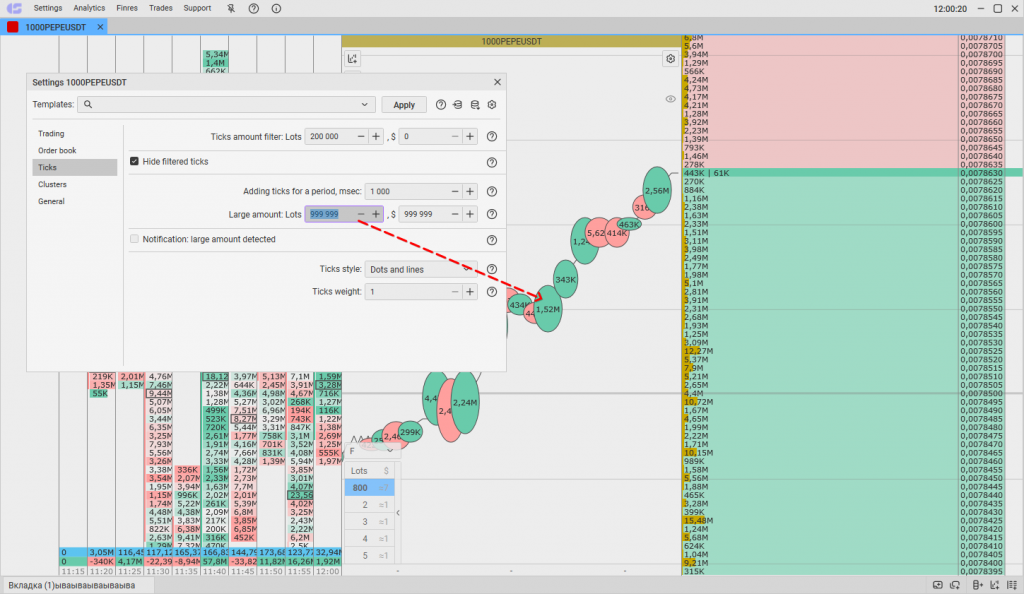Increase the Large amount dollar value
The image size is (1024, 594).
click(470, 214)
